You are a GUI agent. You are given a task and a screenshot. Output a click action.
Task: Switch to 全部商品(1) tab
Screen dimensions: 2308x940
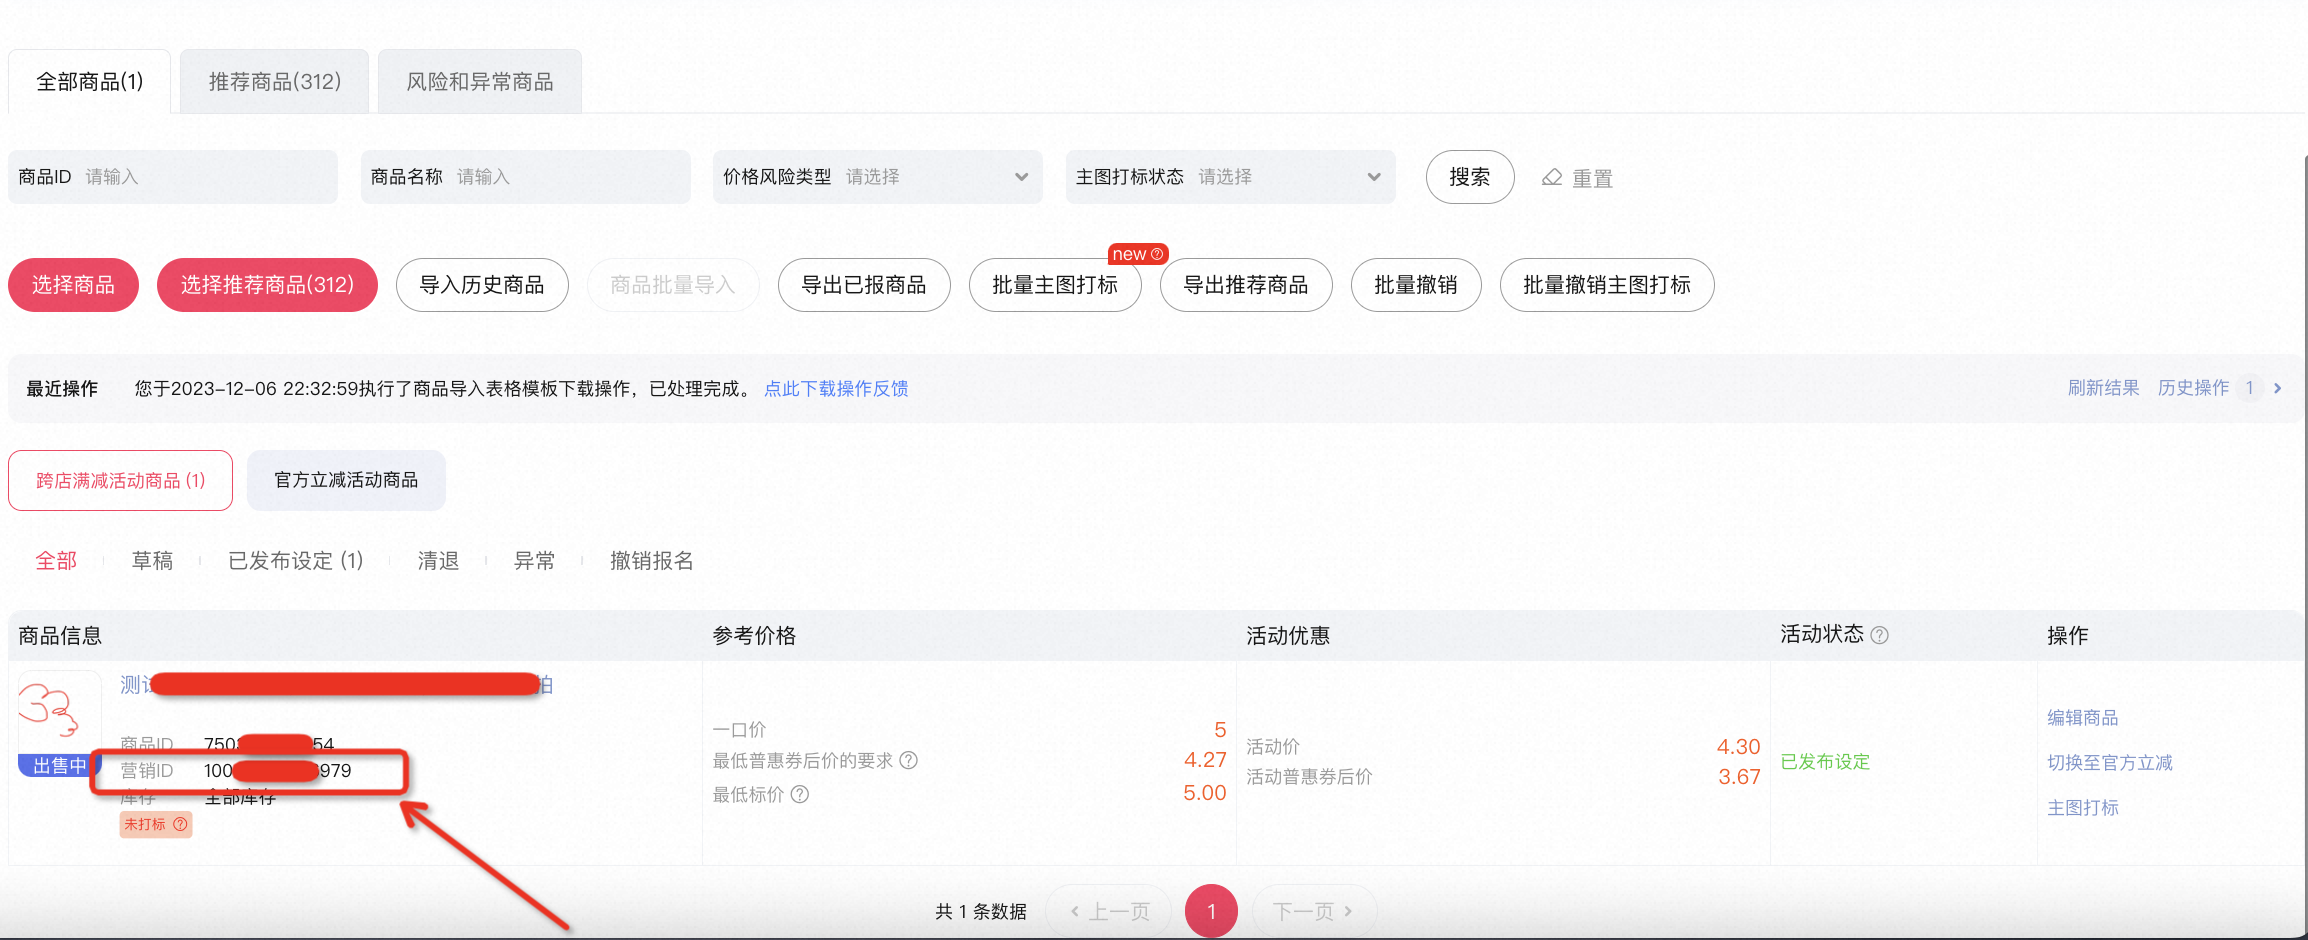click(x=90, y=82)
